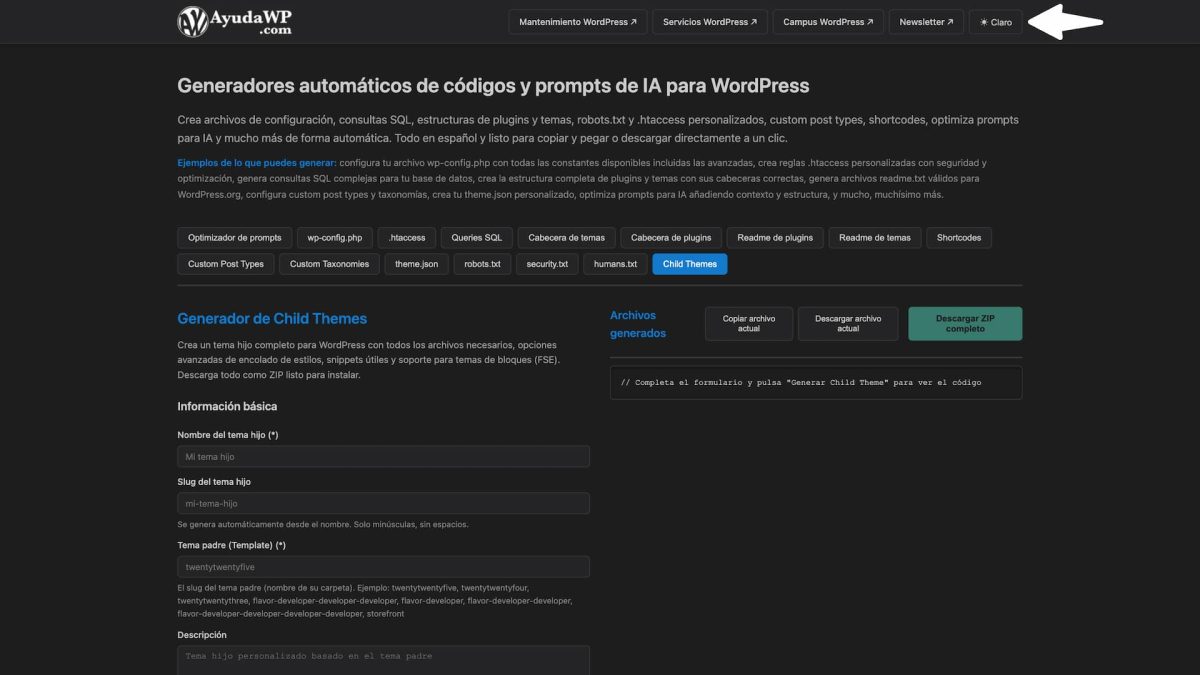Open the robots.txt generator
The height and width of the screenshot is (675, 1200).
[x=481, y=264]
